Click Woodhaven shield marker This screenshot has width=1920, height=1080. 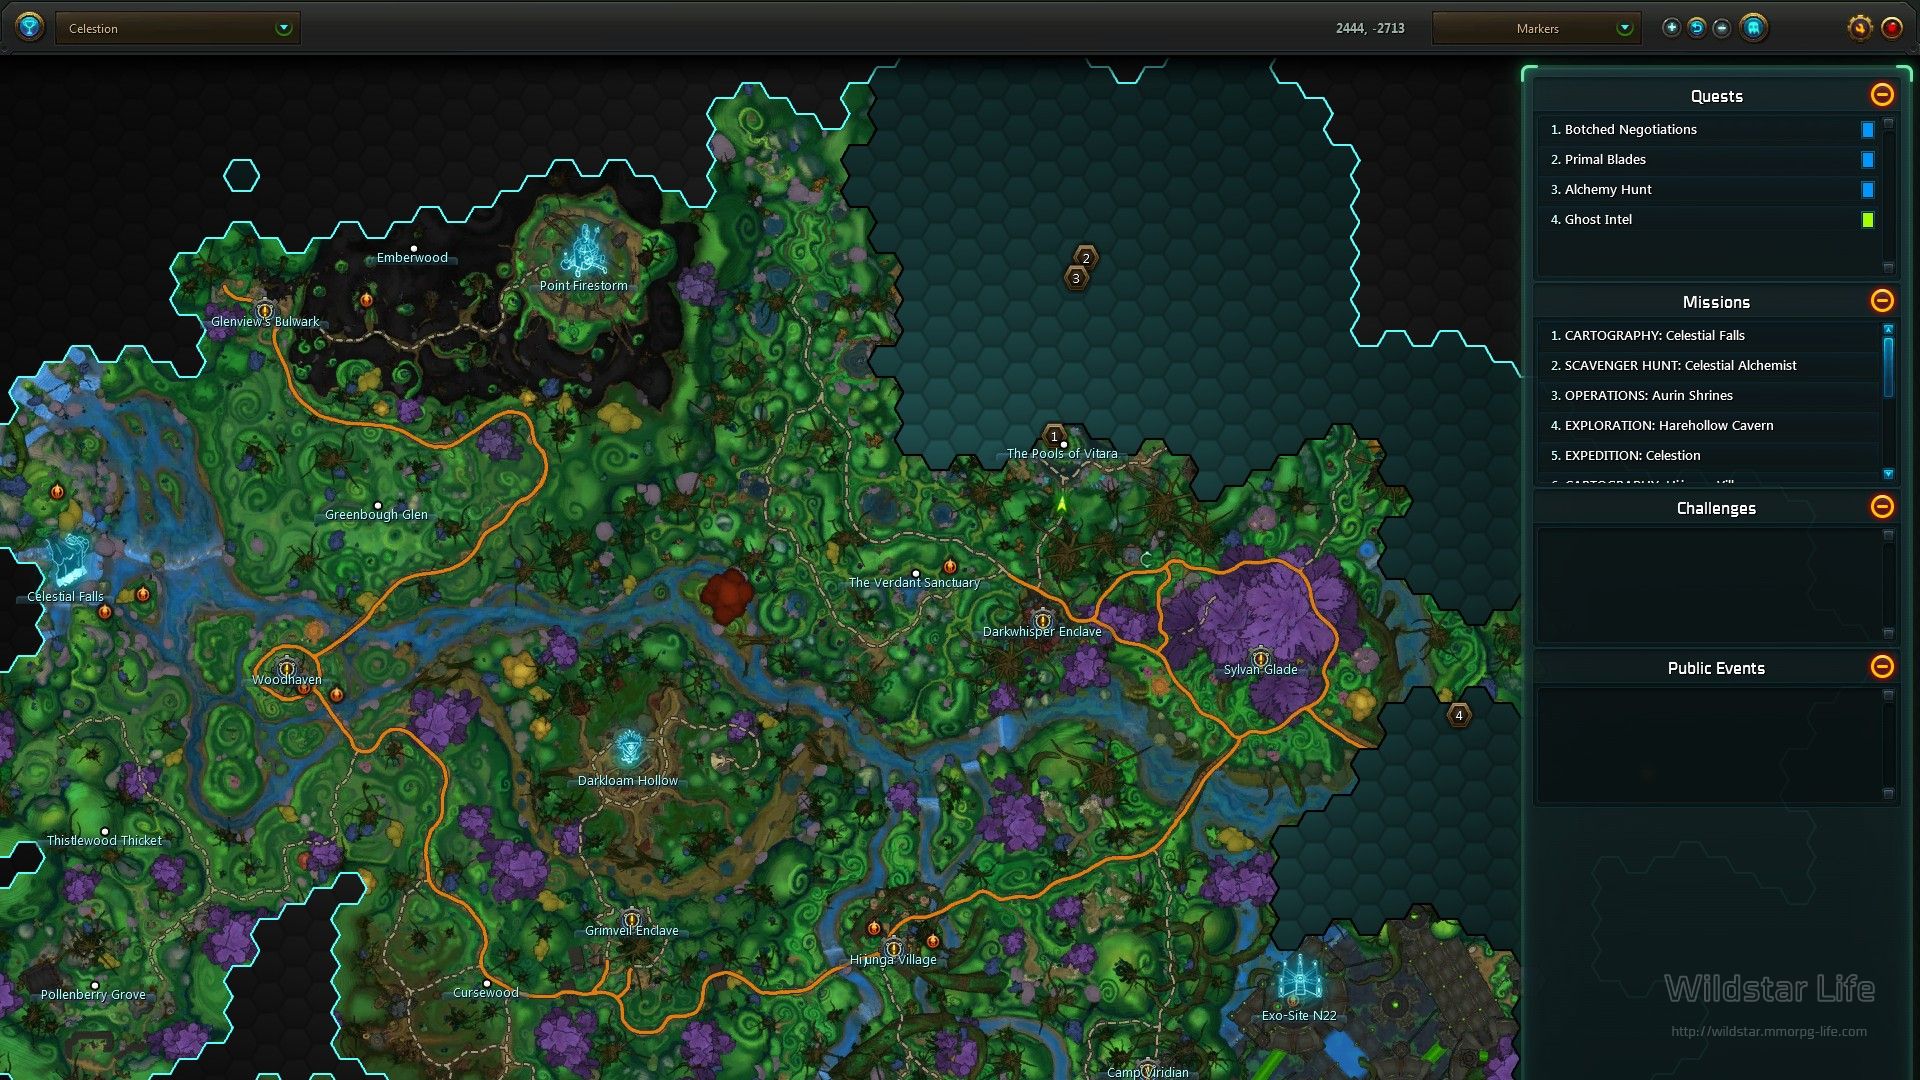[x=287, y=668]
